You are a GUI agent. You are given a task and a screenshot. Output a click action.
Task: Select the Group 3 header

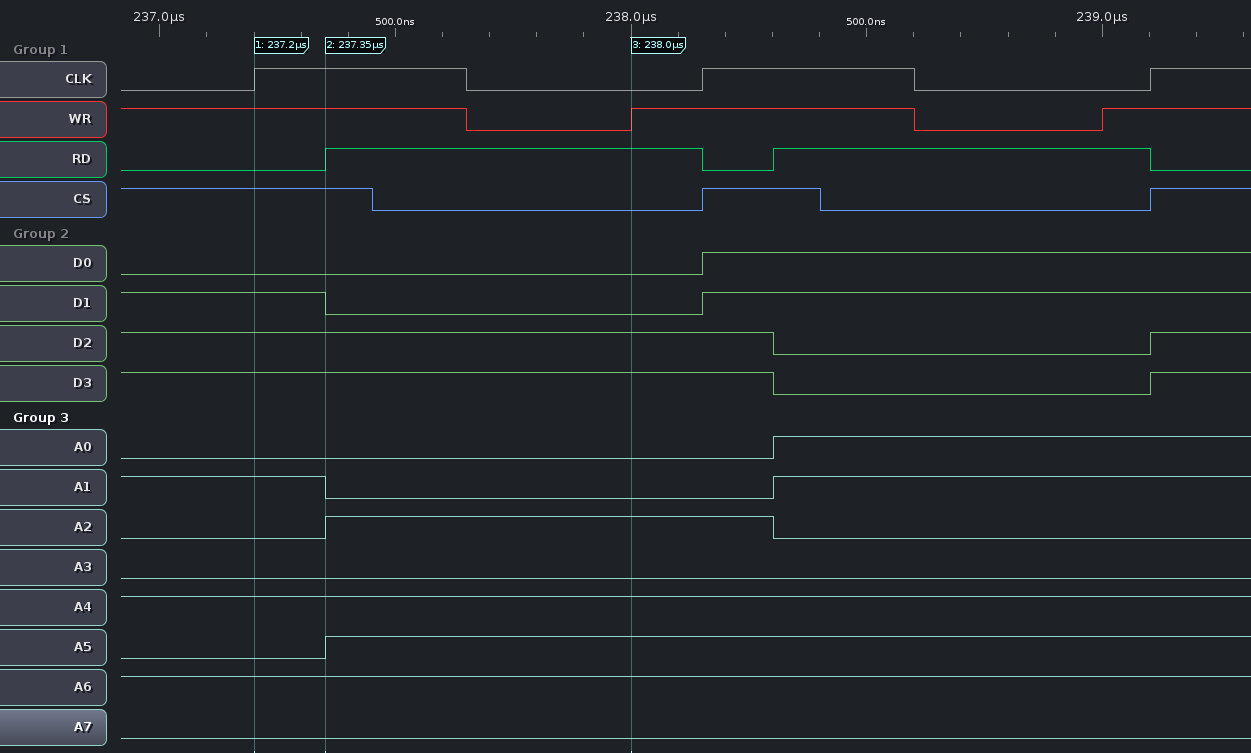point(41,417)
